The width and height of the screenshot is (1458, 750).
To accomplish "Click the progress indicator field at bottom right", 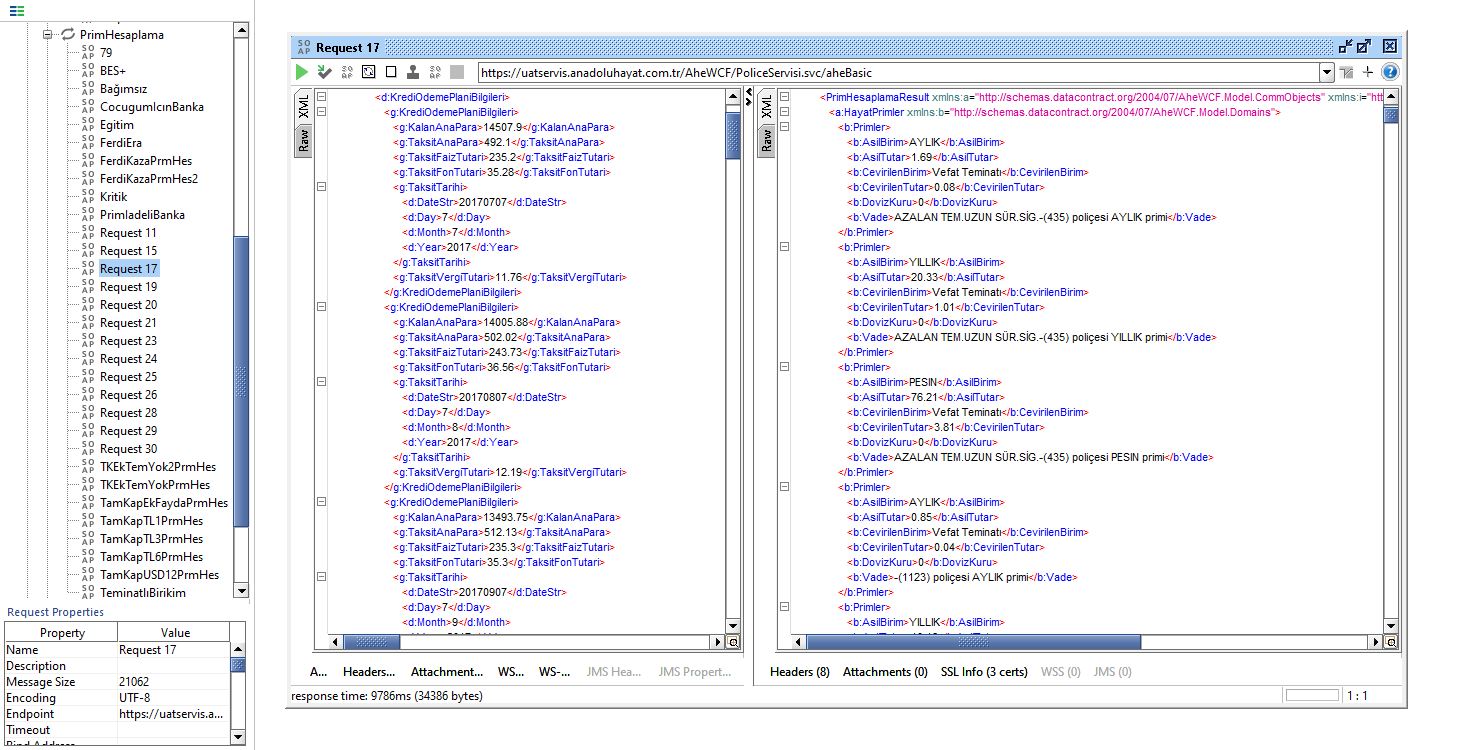I will [1312, 694].
